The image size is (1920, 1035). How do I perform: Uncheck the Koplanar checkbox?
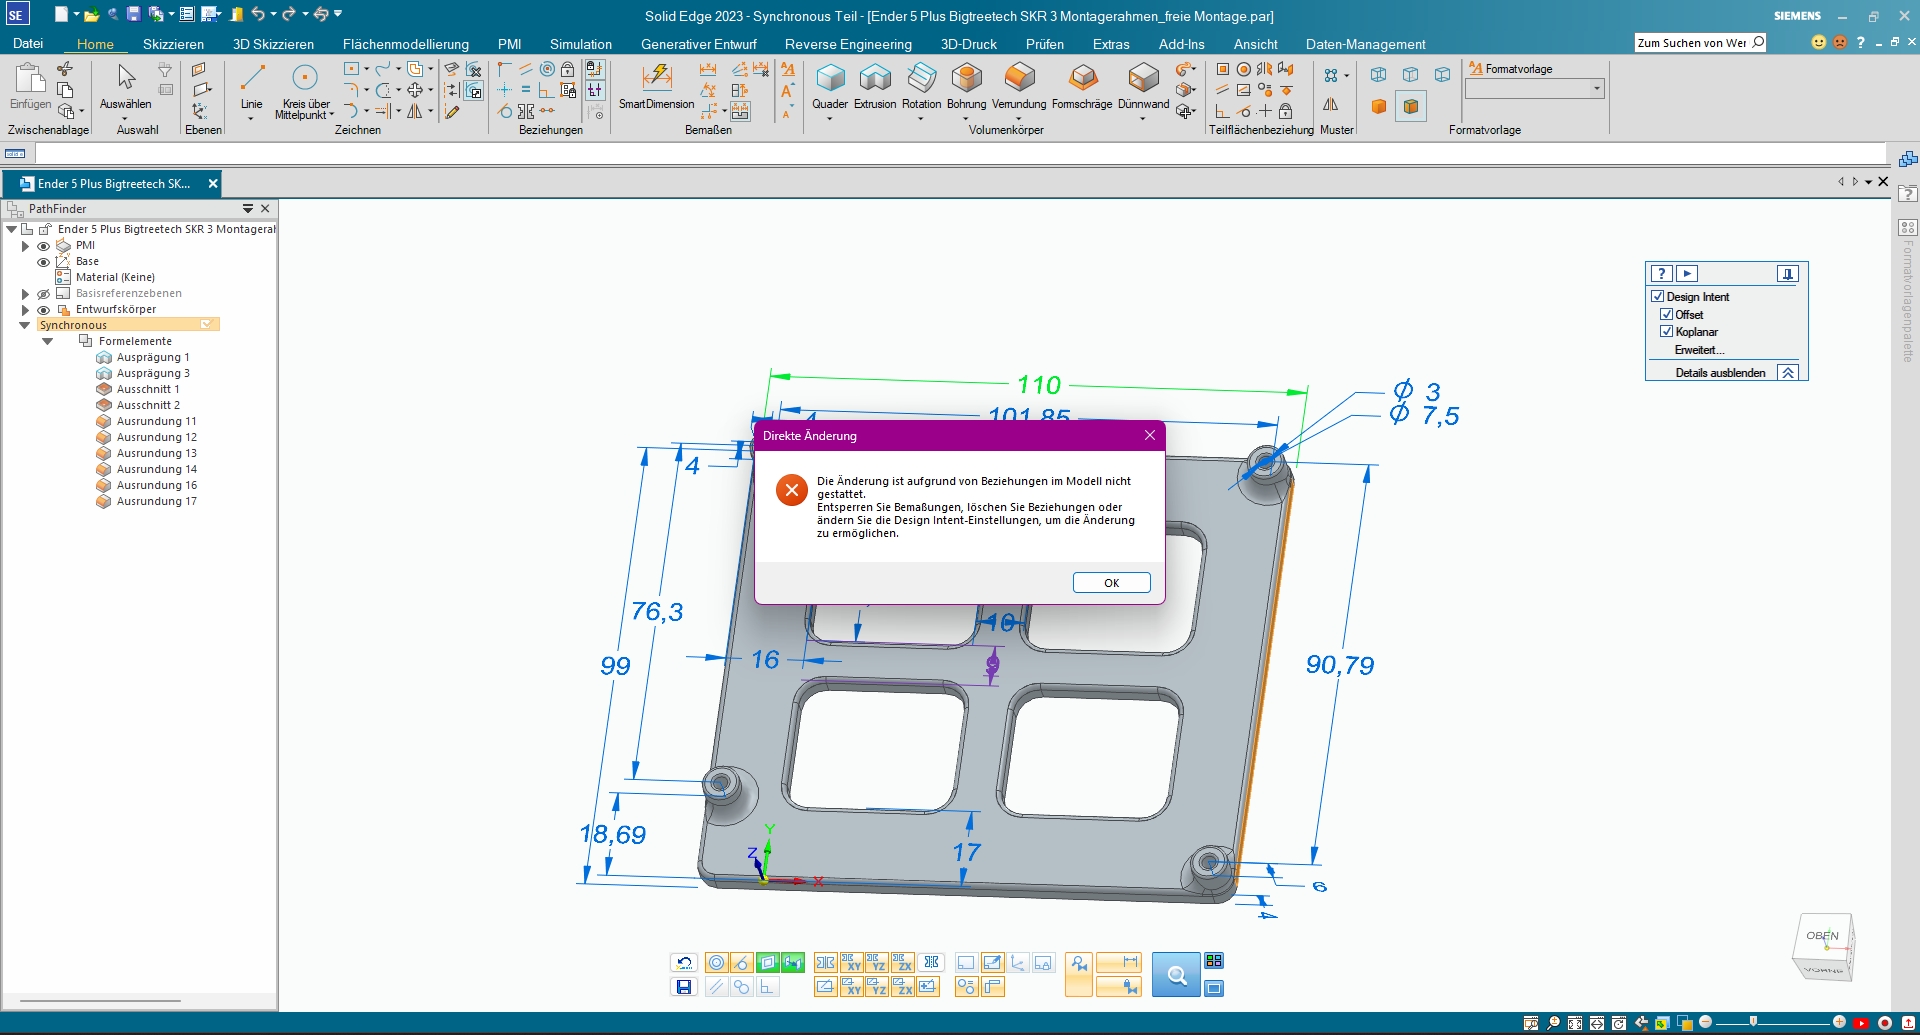click(x=1667, y=331)
